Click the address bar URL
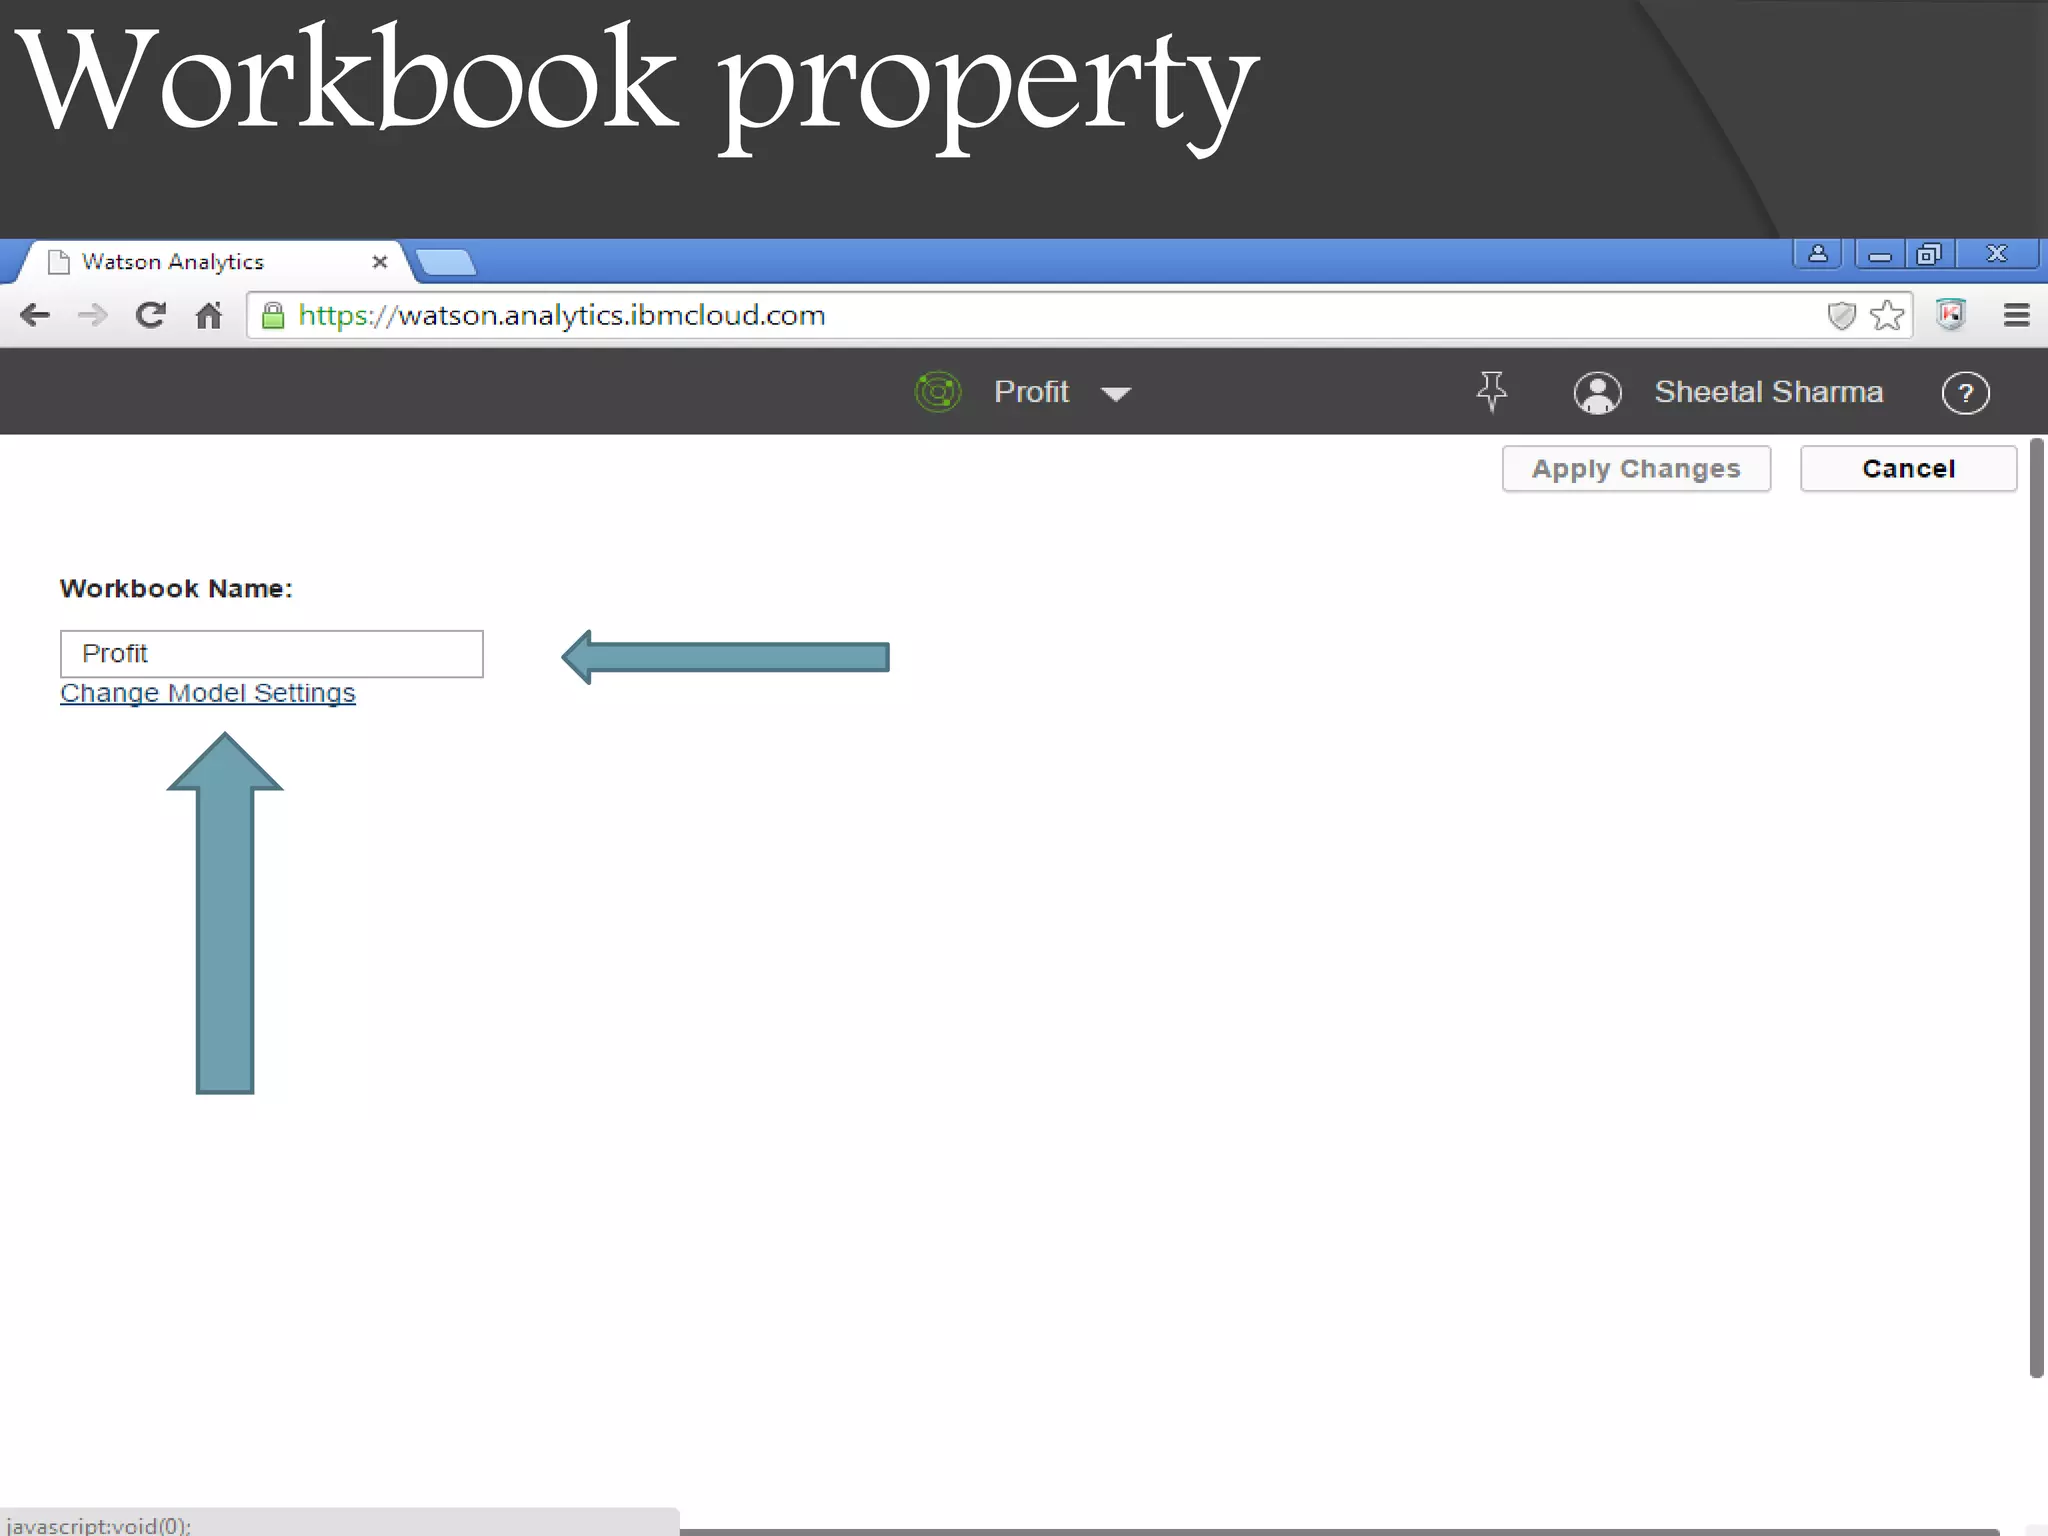 562,316
